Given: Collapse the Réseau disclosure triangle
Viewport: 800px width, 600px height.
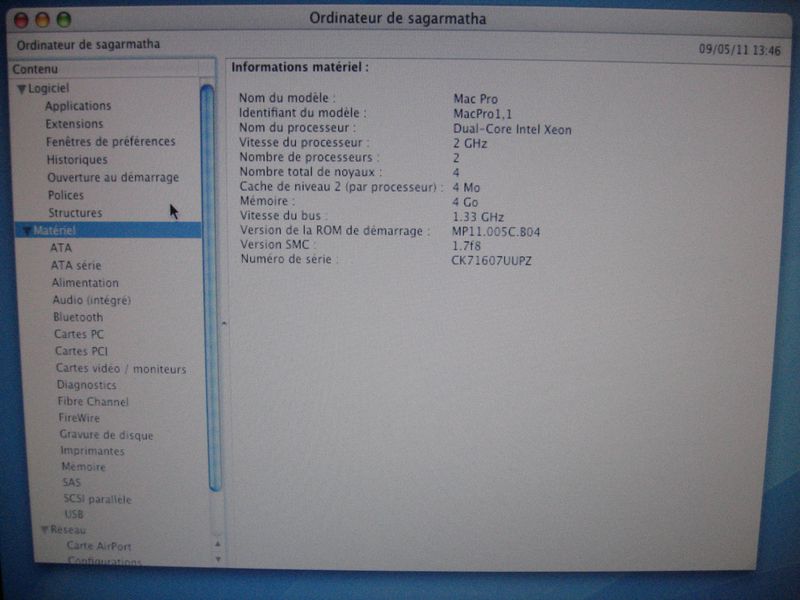Looking at the screenshot, I should click(x=44, y=530).
